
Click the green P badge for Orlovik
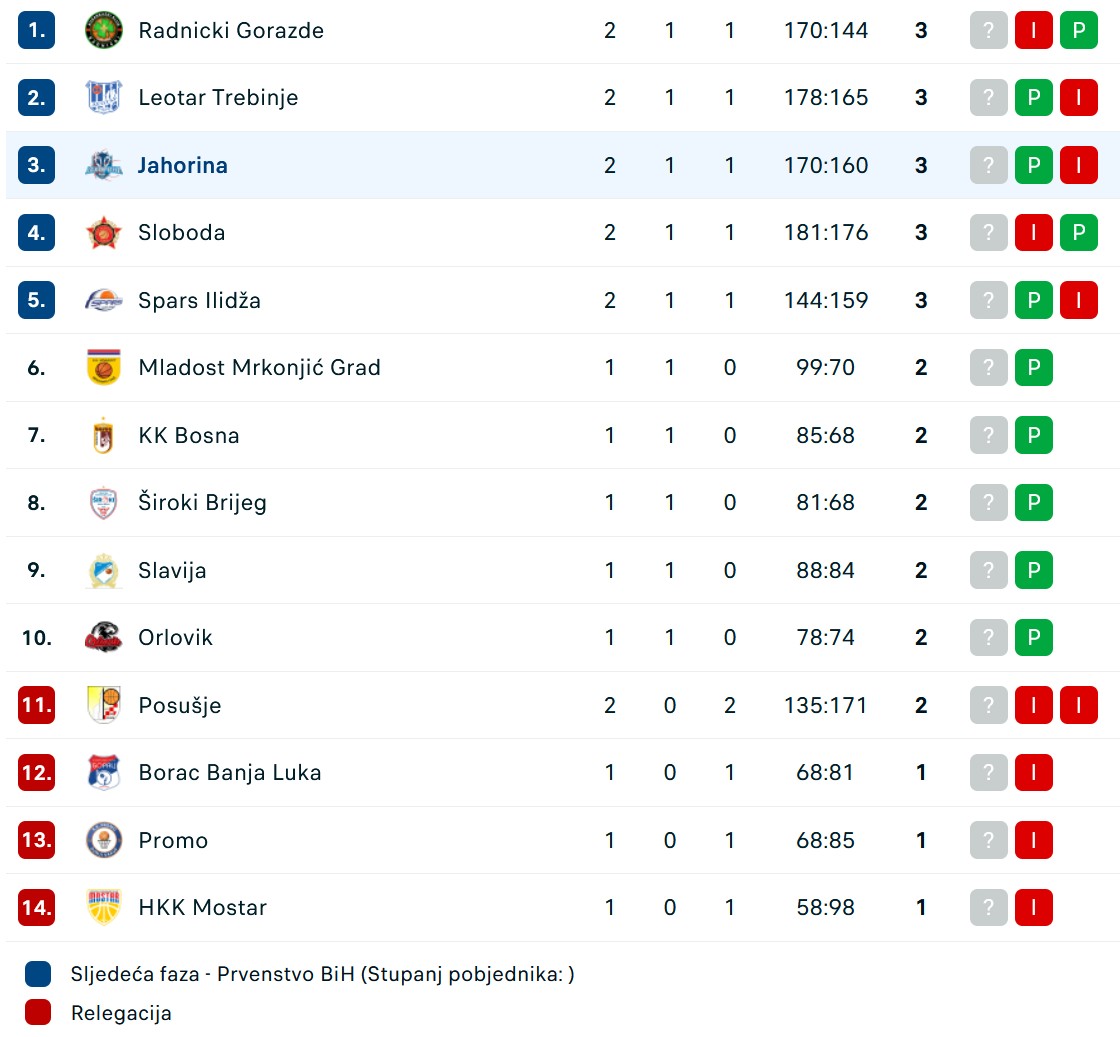pos(1034,638)
